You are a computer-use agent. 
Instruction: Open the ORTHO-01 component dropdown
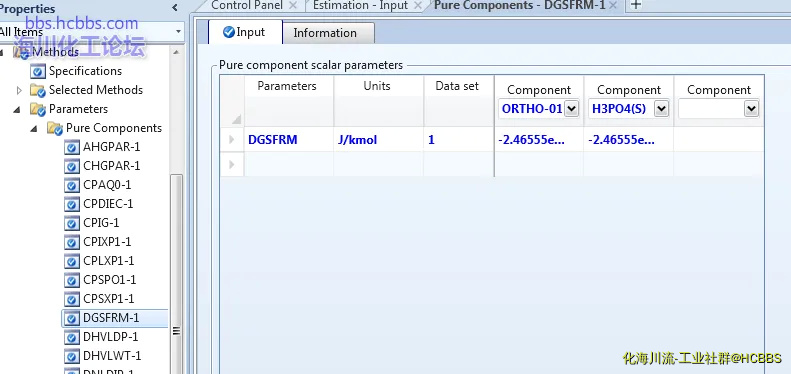571,109
